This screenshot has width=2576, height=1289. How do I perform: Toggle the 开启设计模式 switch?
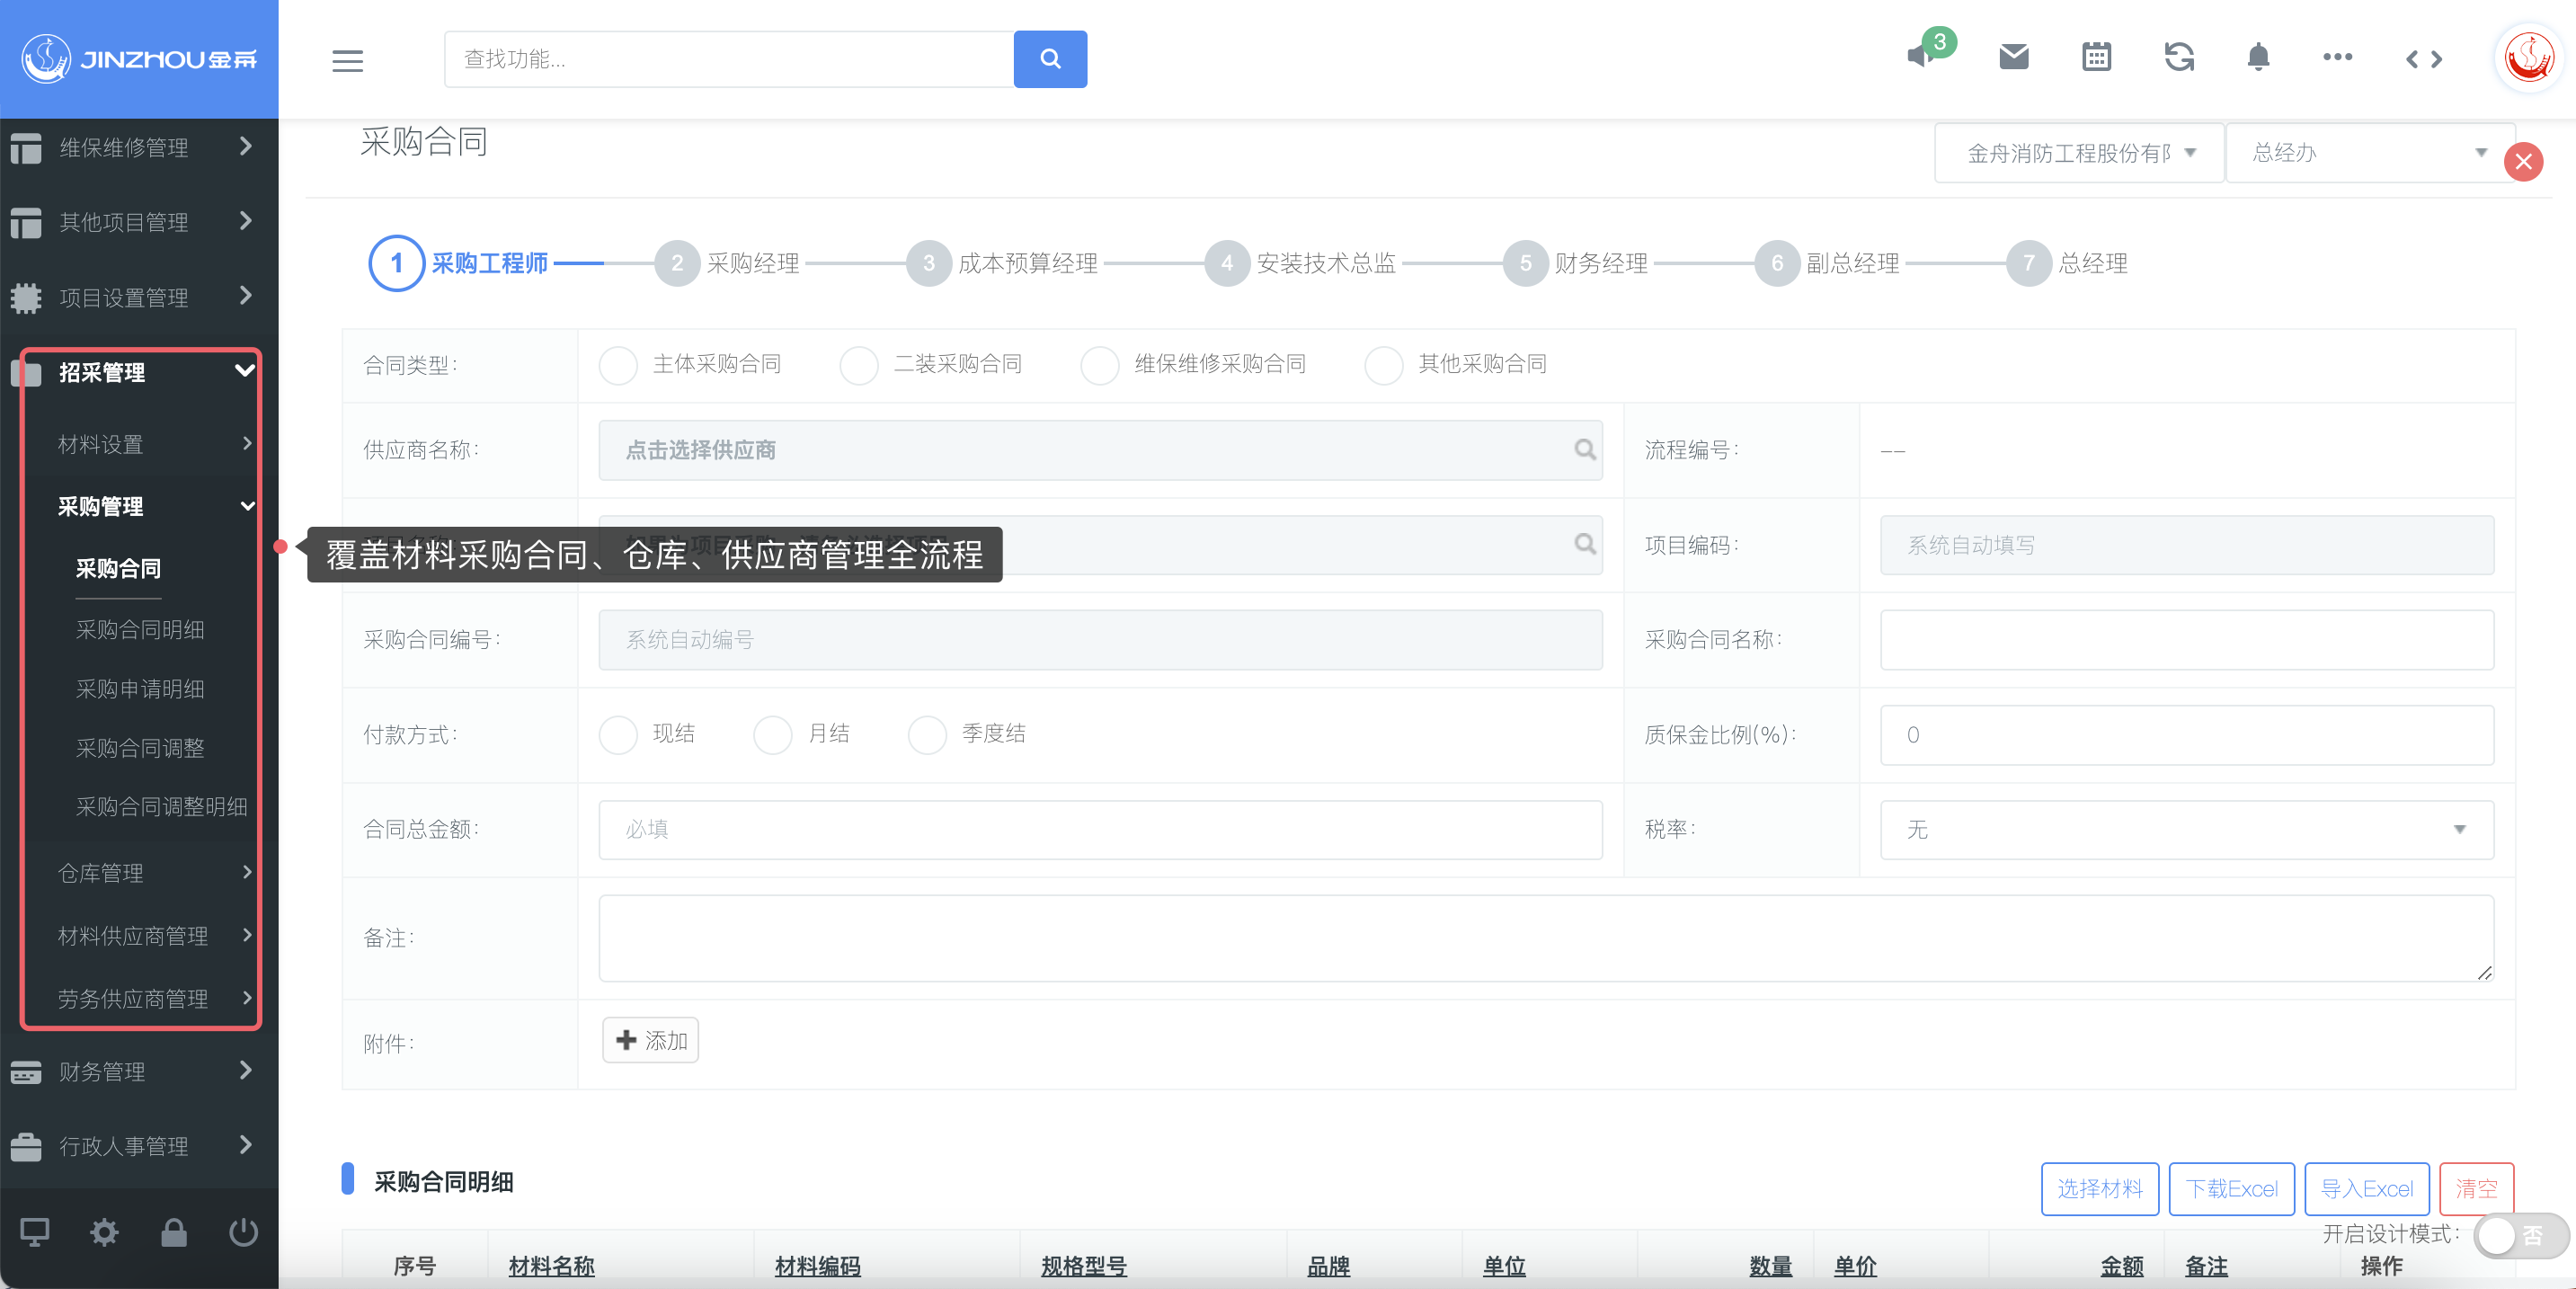tap(2520, 1236)
